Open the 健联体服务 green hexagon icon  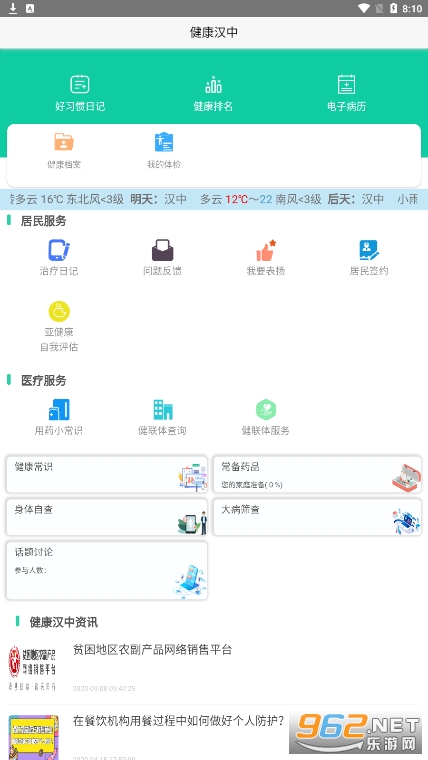pos(266,410)
